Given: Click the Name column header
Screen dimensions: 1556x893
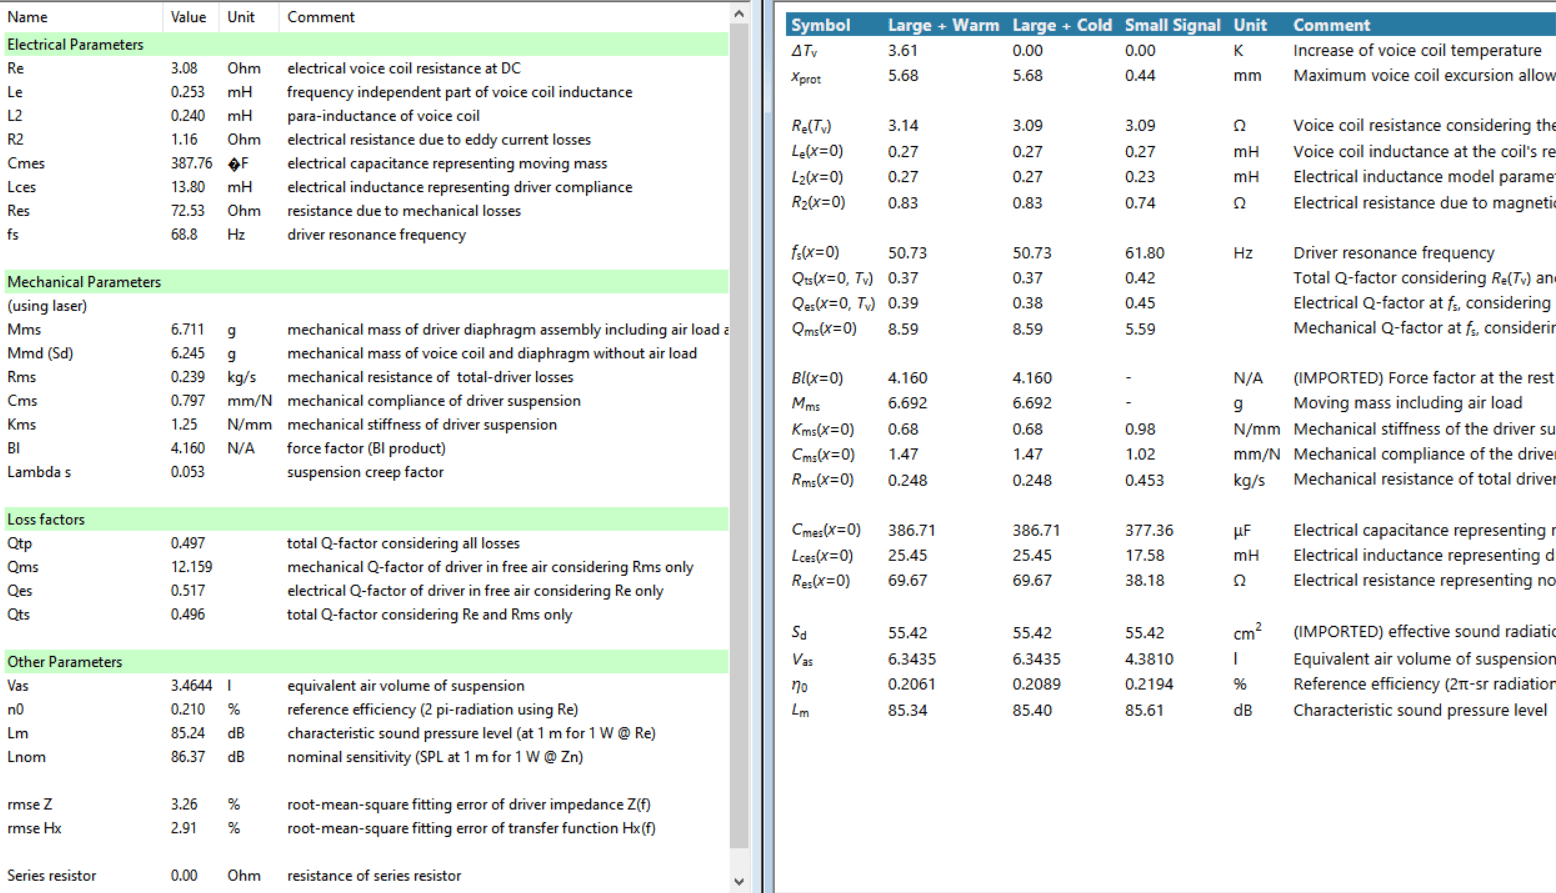Looking at the screenshot, I should (x=27, y=17).
